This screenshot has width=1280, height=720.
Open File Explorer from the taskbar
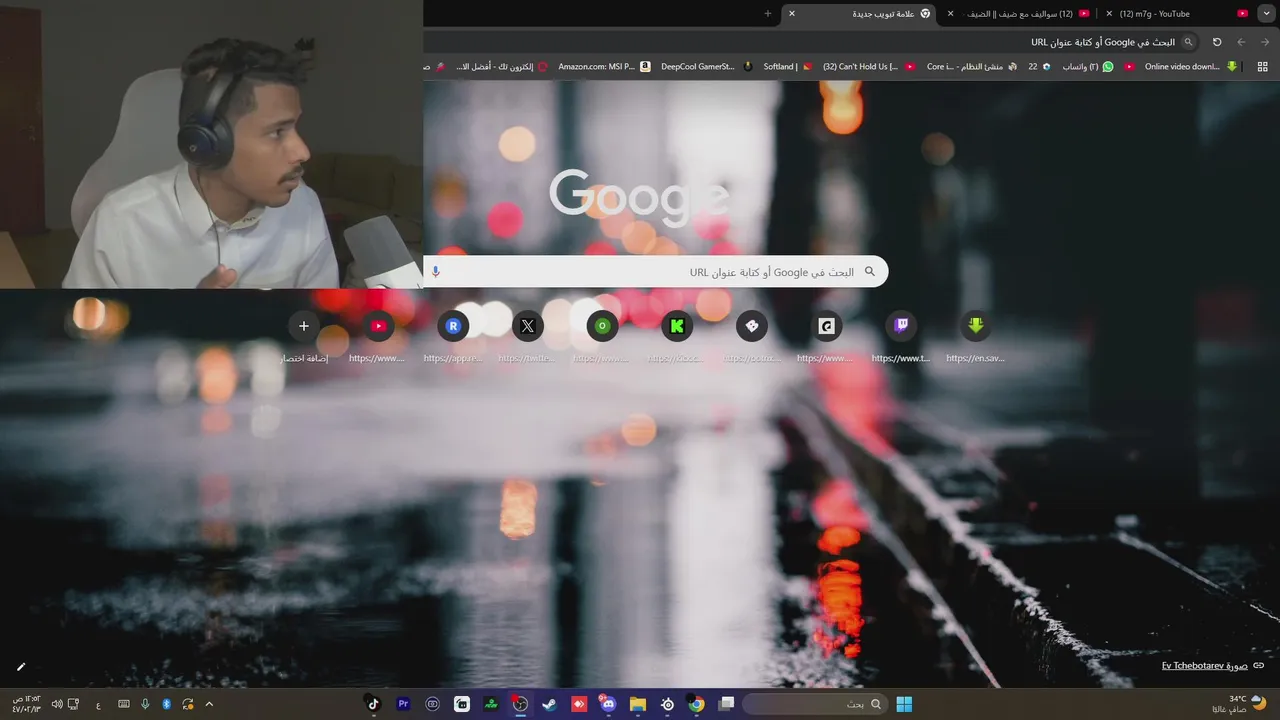click(x=638, y=704)
